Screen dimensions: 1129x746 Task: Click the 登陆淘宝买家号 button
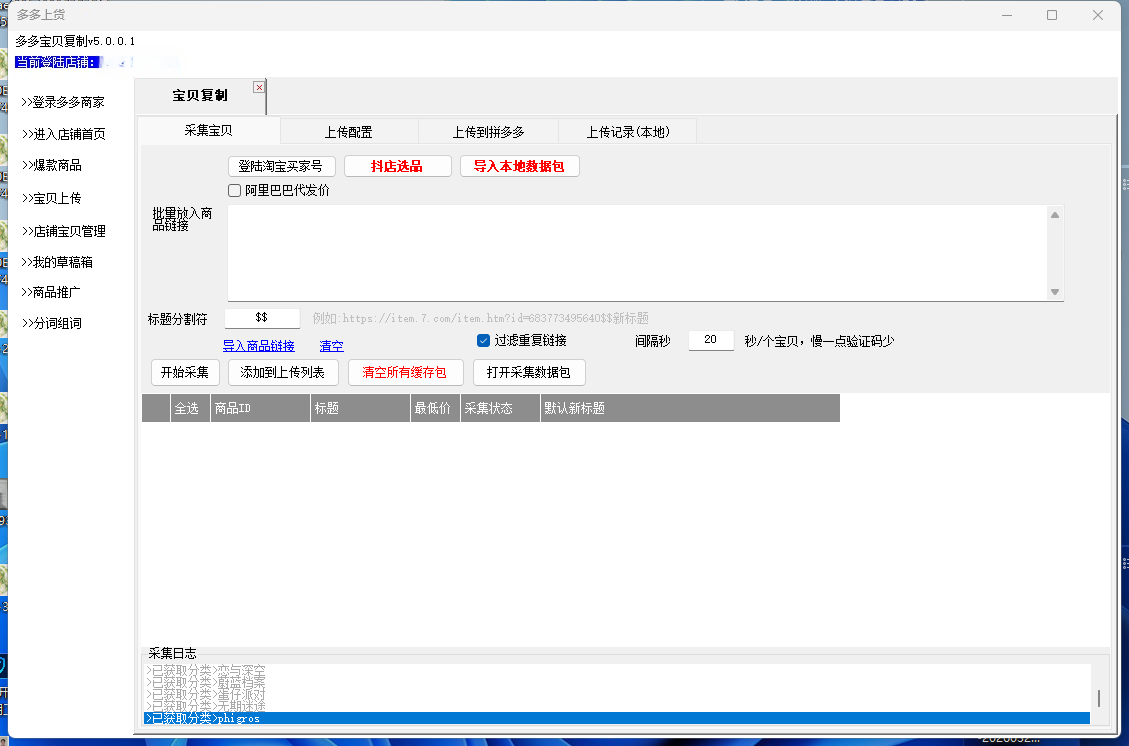point(281,166)
